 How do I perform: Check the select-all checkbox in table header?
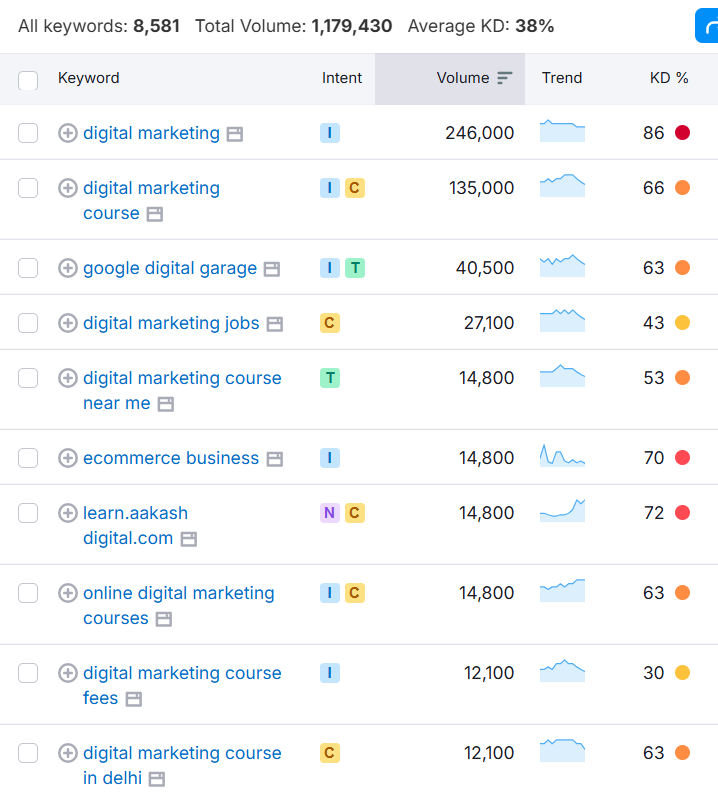click(x=27, y=77)
